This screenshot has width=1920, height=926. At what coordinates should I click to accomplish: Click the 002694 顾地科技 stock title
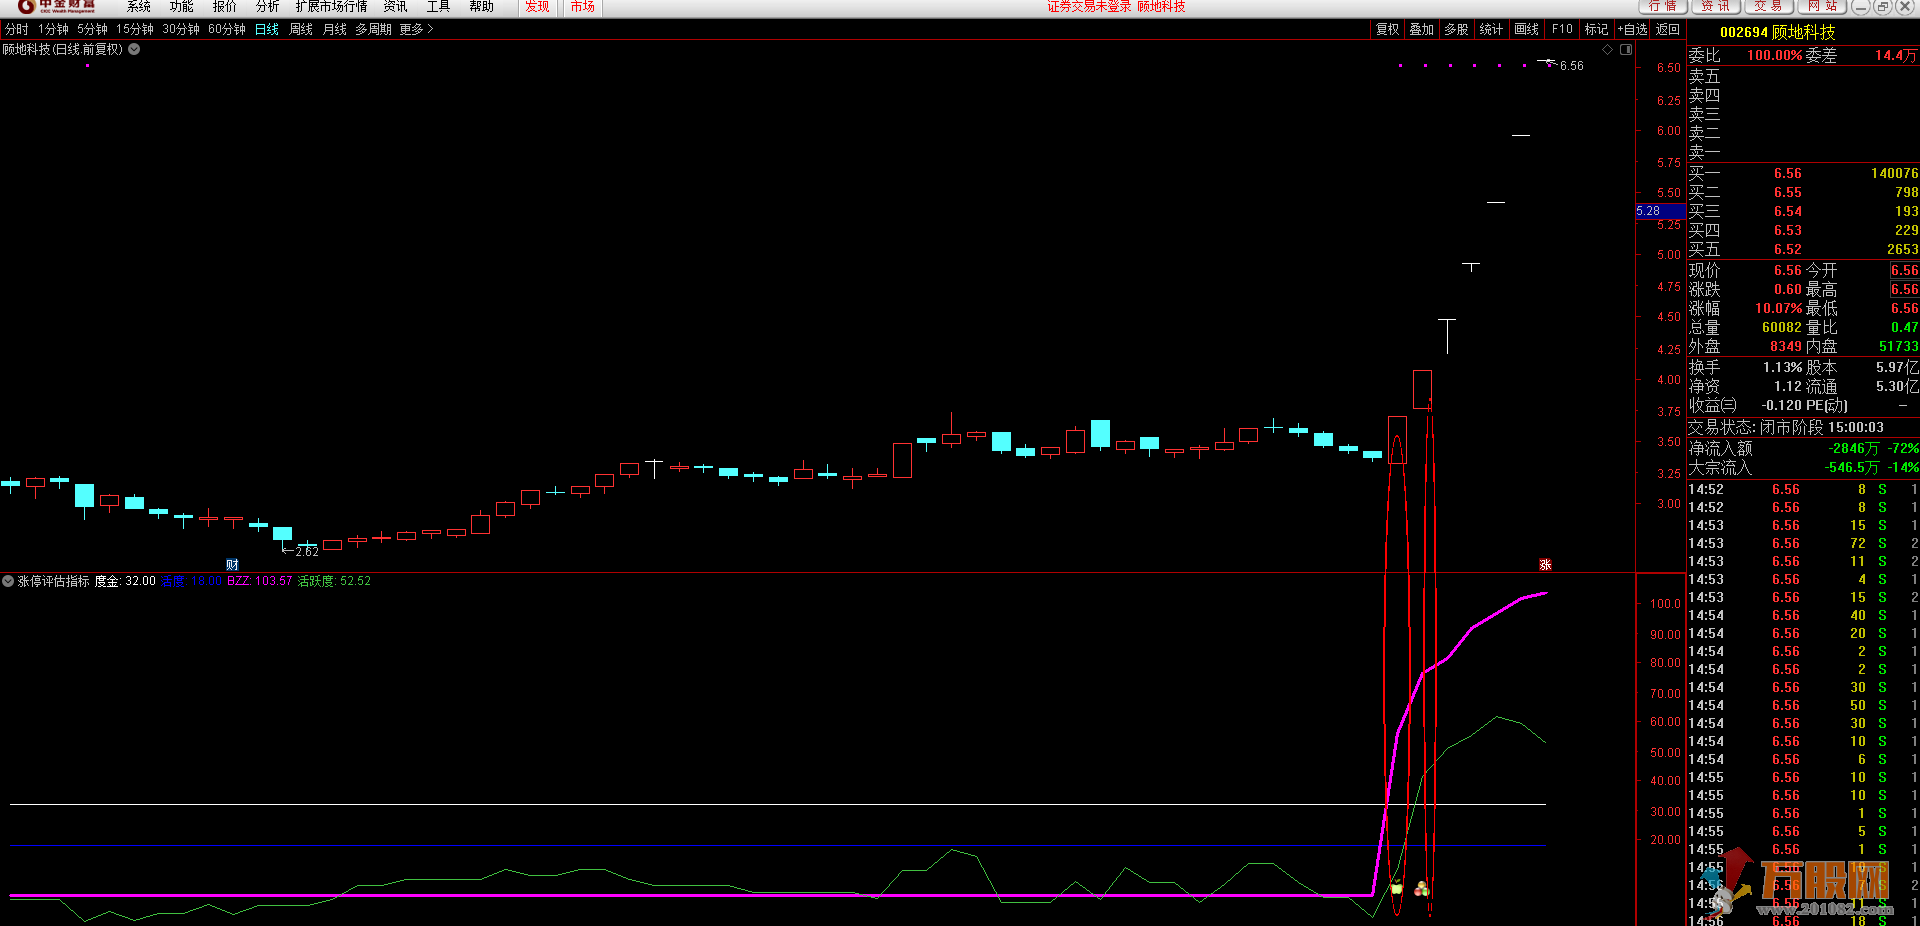tap(1778, 32)
